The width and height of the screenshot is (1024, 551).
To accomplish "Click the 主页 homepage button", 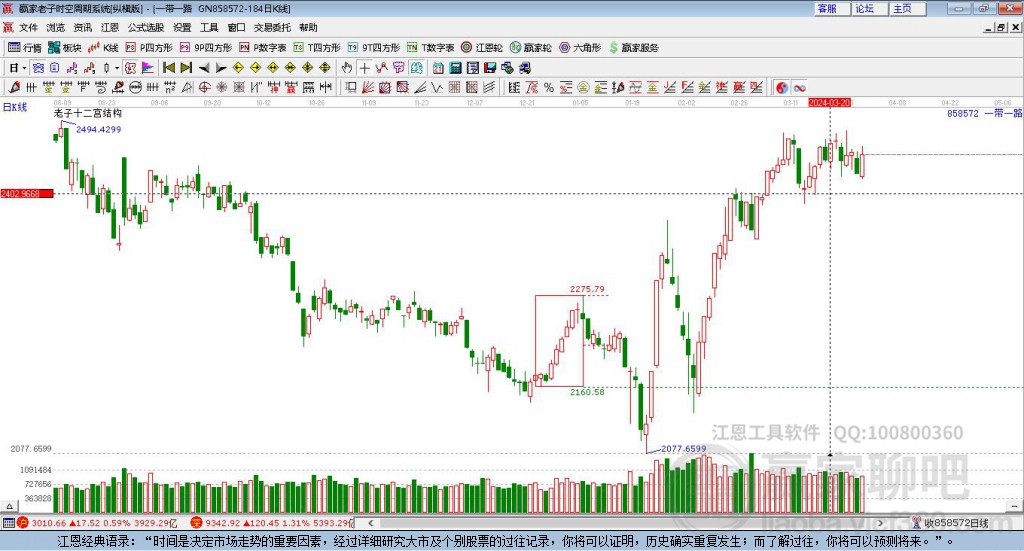I will tap(908, 8).
